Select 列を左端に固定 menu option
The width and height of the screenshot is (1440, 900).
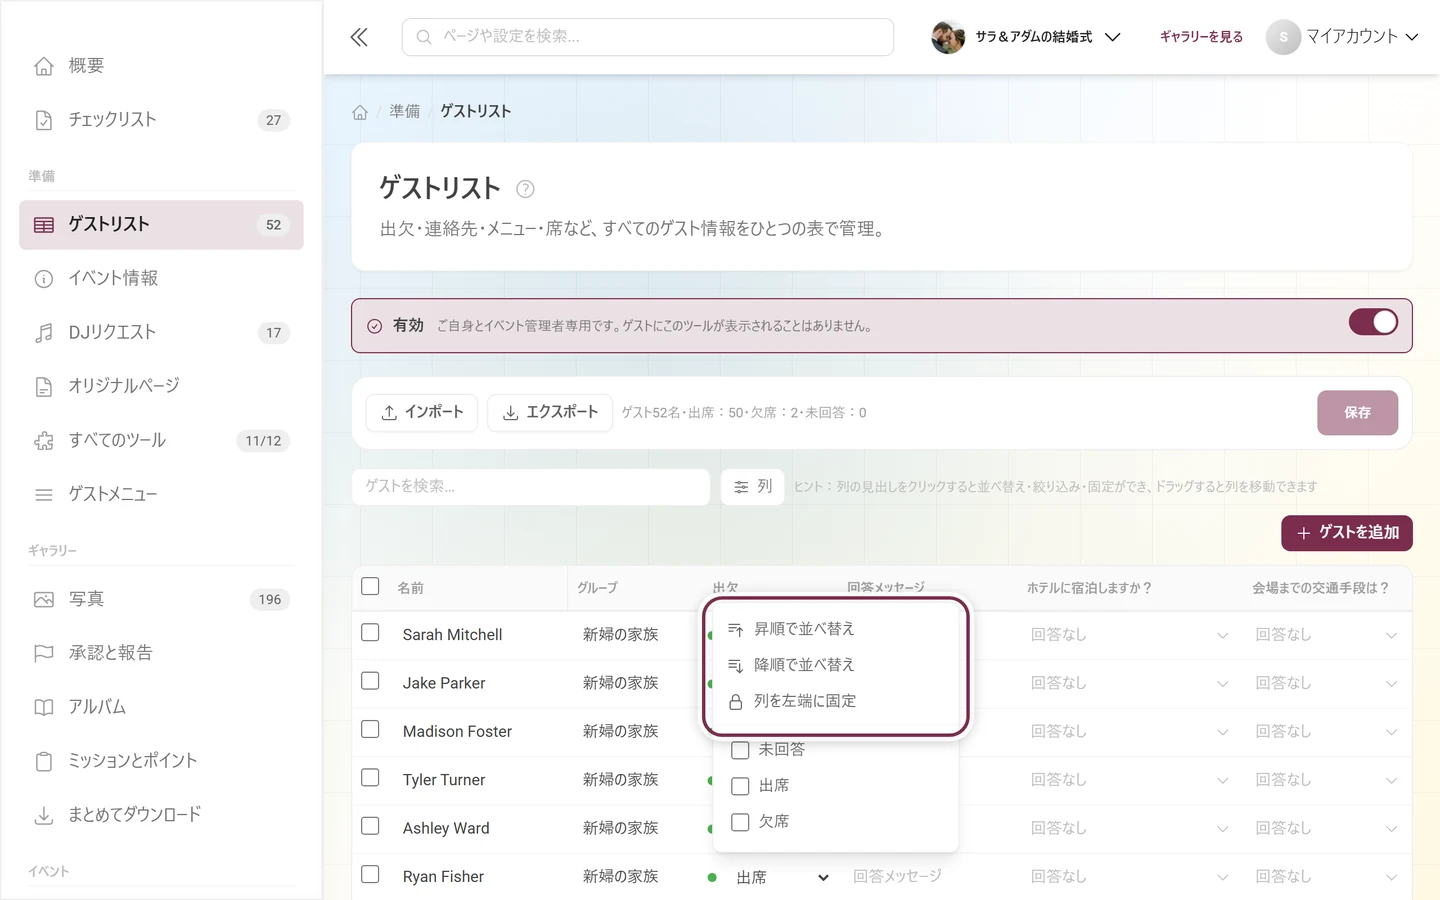click(836, 701)
